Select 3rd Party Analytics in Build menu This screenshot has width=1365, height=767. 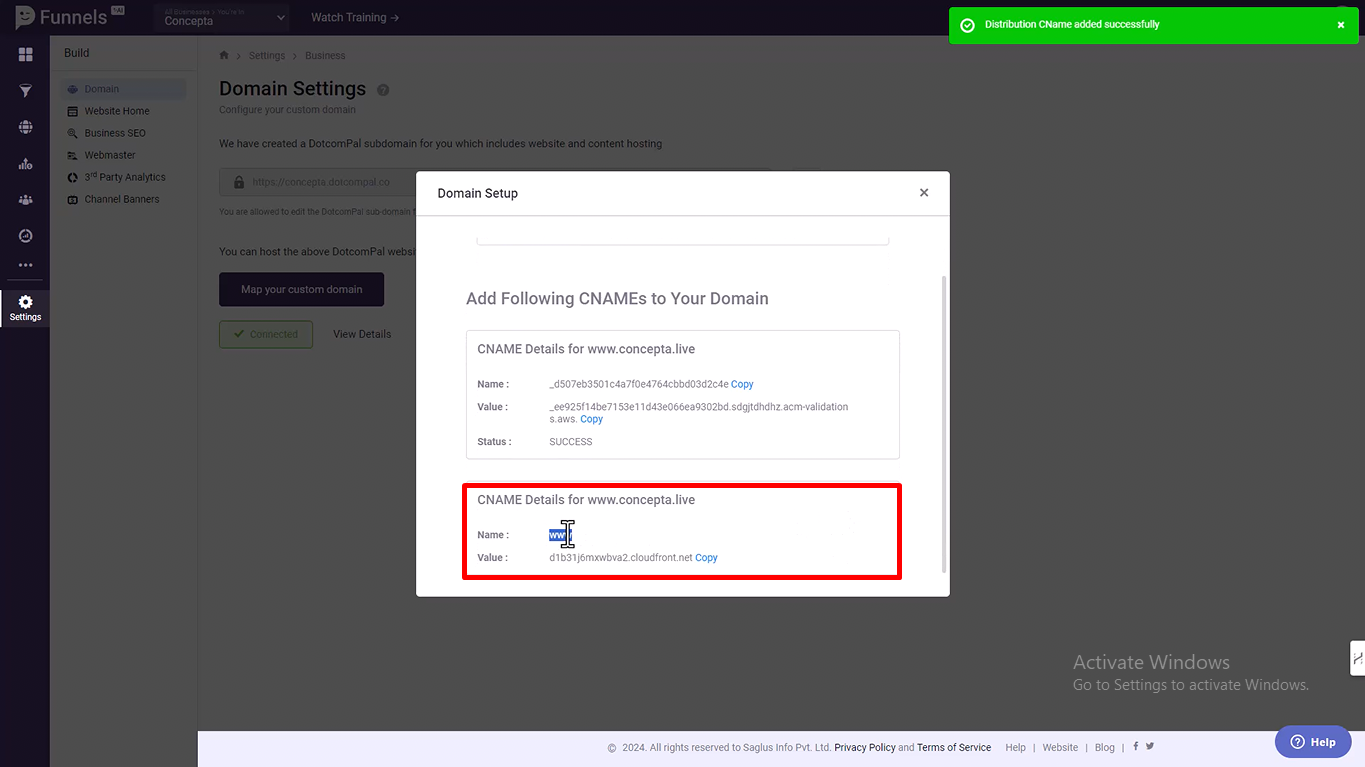(116, 177)
